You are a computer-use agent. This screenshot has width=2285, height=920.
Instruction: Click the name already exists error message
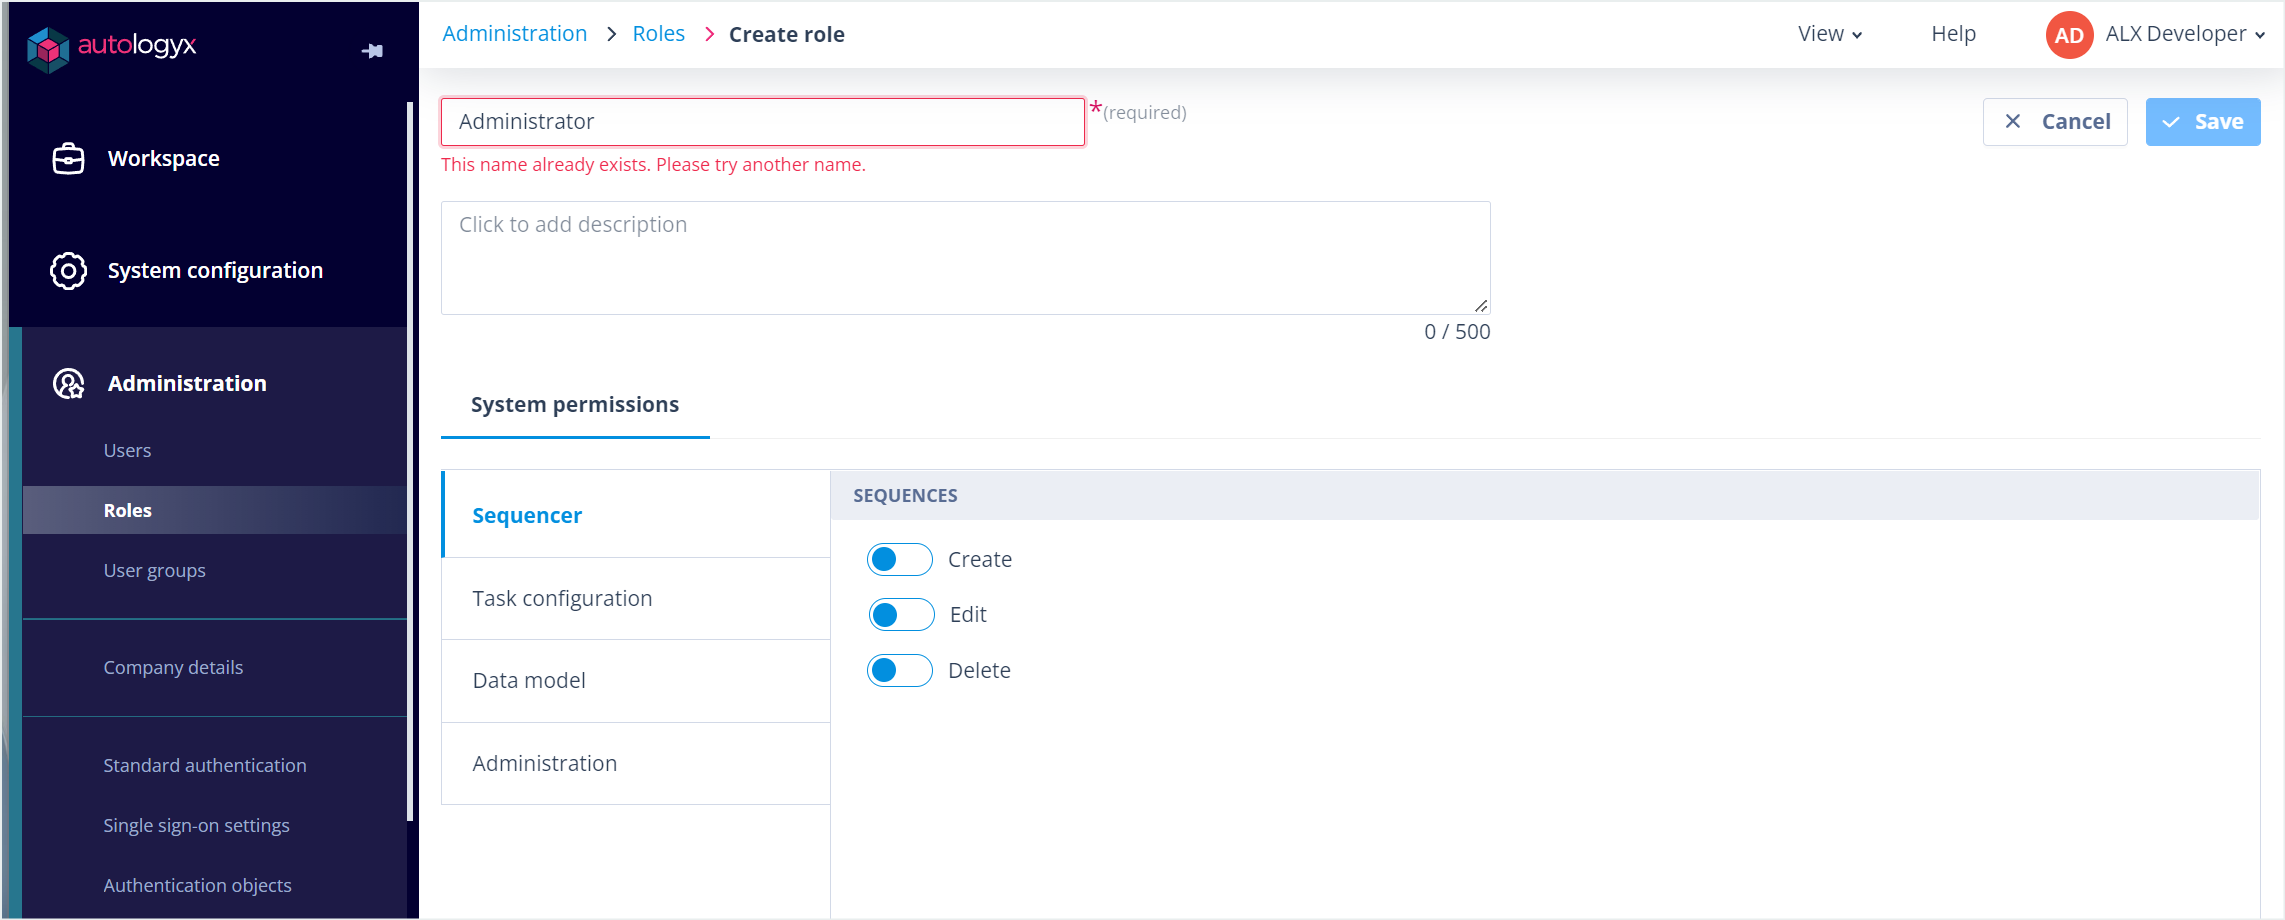tap(653, 165)
